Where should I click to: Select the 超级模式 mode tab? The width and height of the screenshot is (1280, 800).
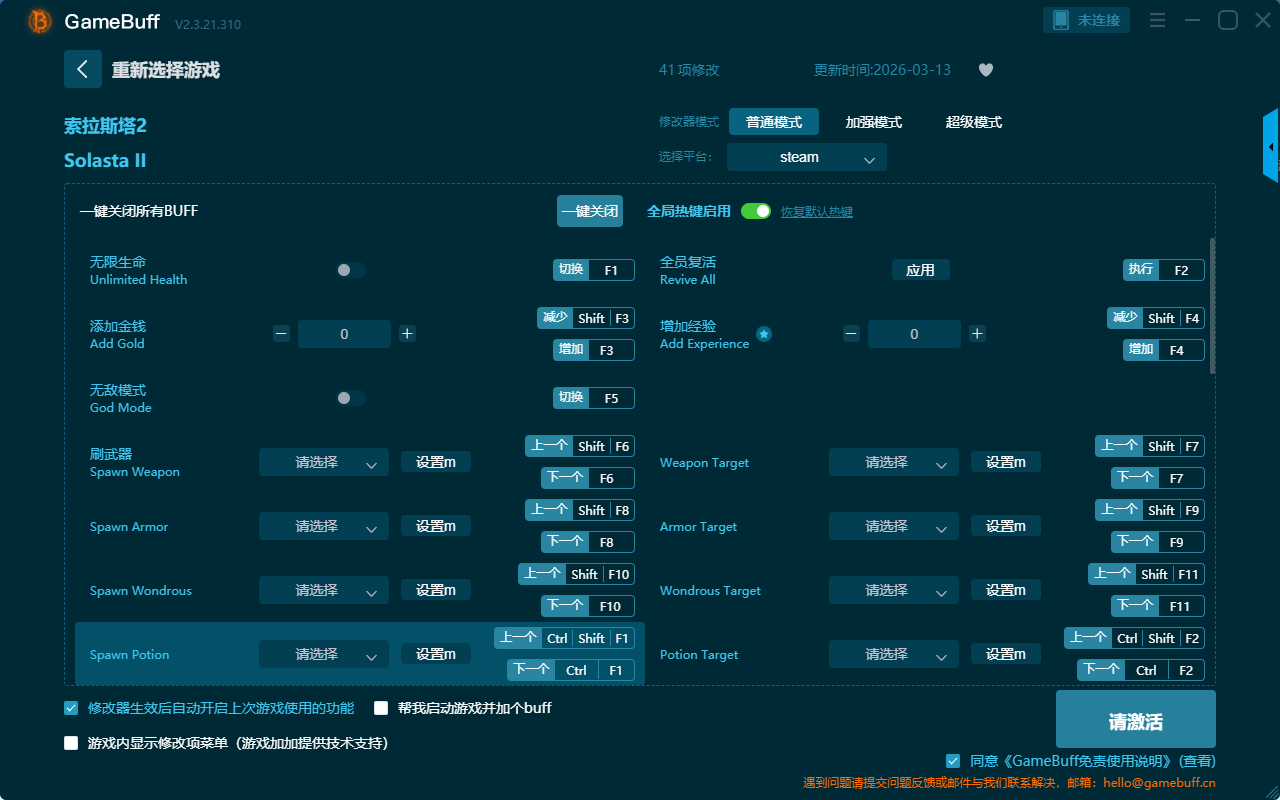click(x=973, y=122)
